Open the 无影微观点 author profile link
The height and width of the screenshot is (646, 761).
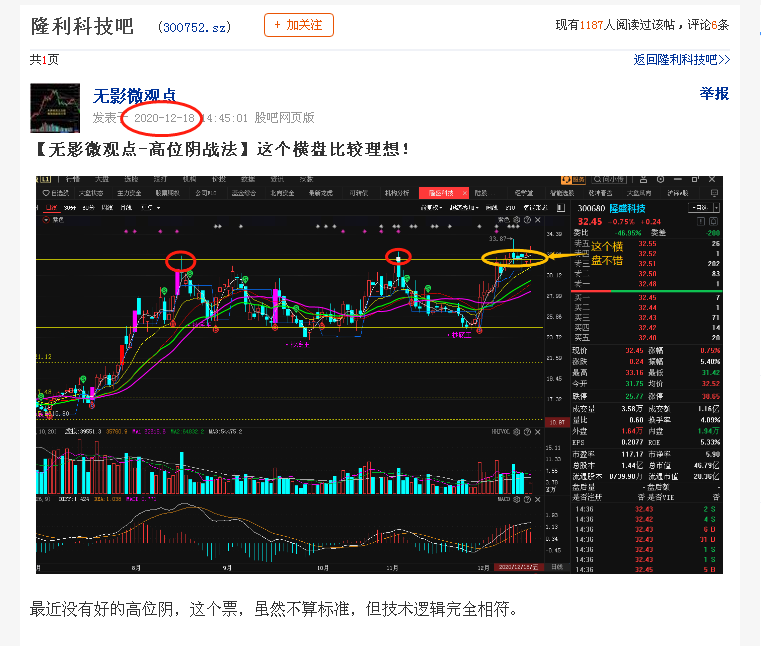[x=134, y=96]
